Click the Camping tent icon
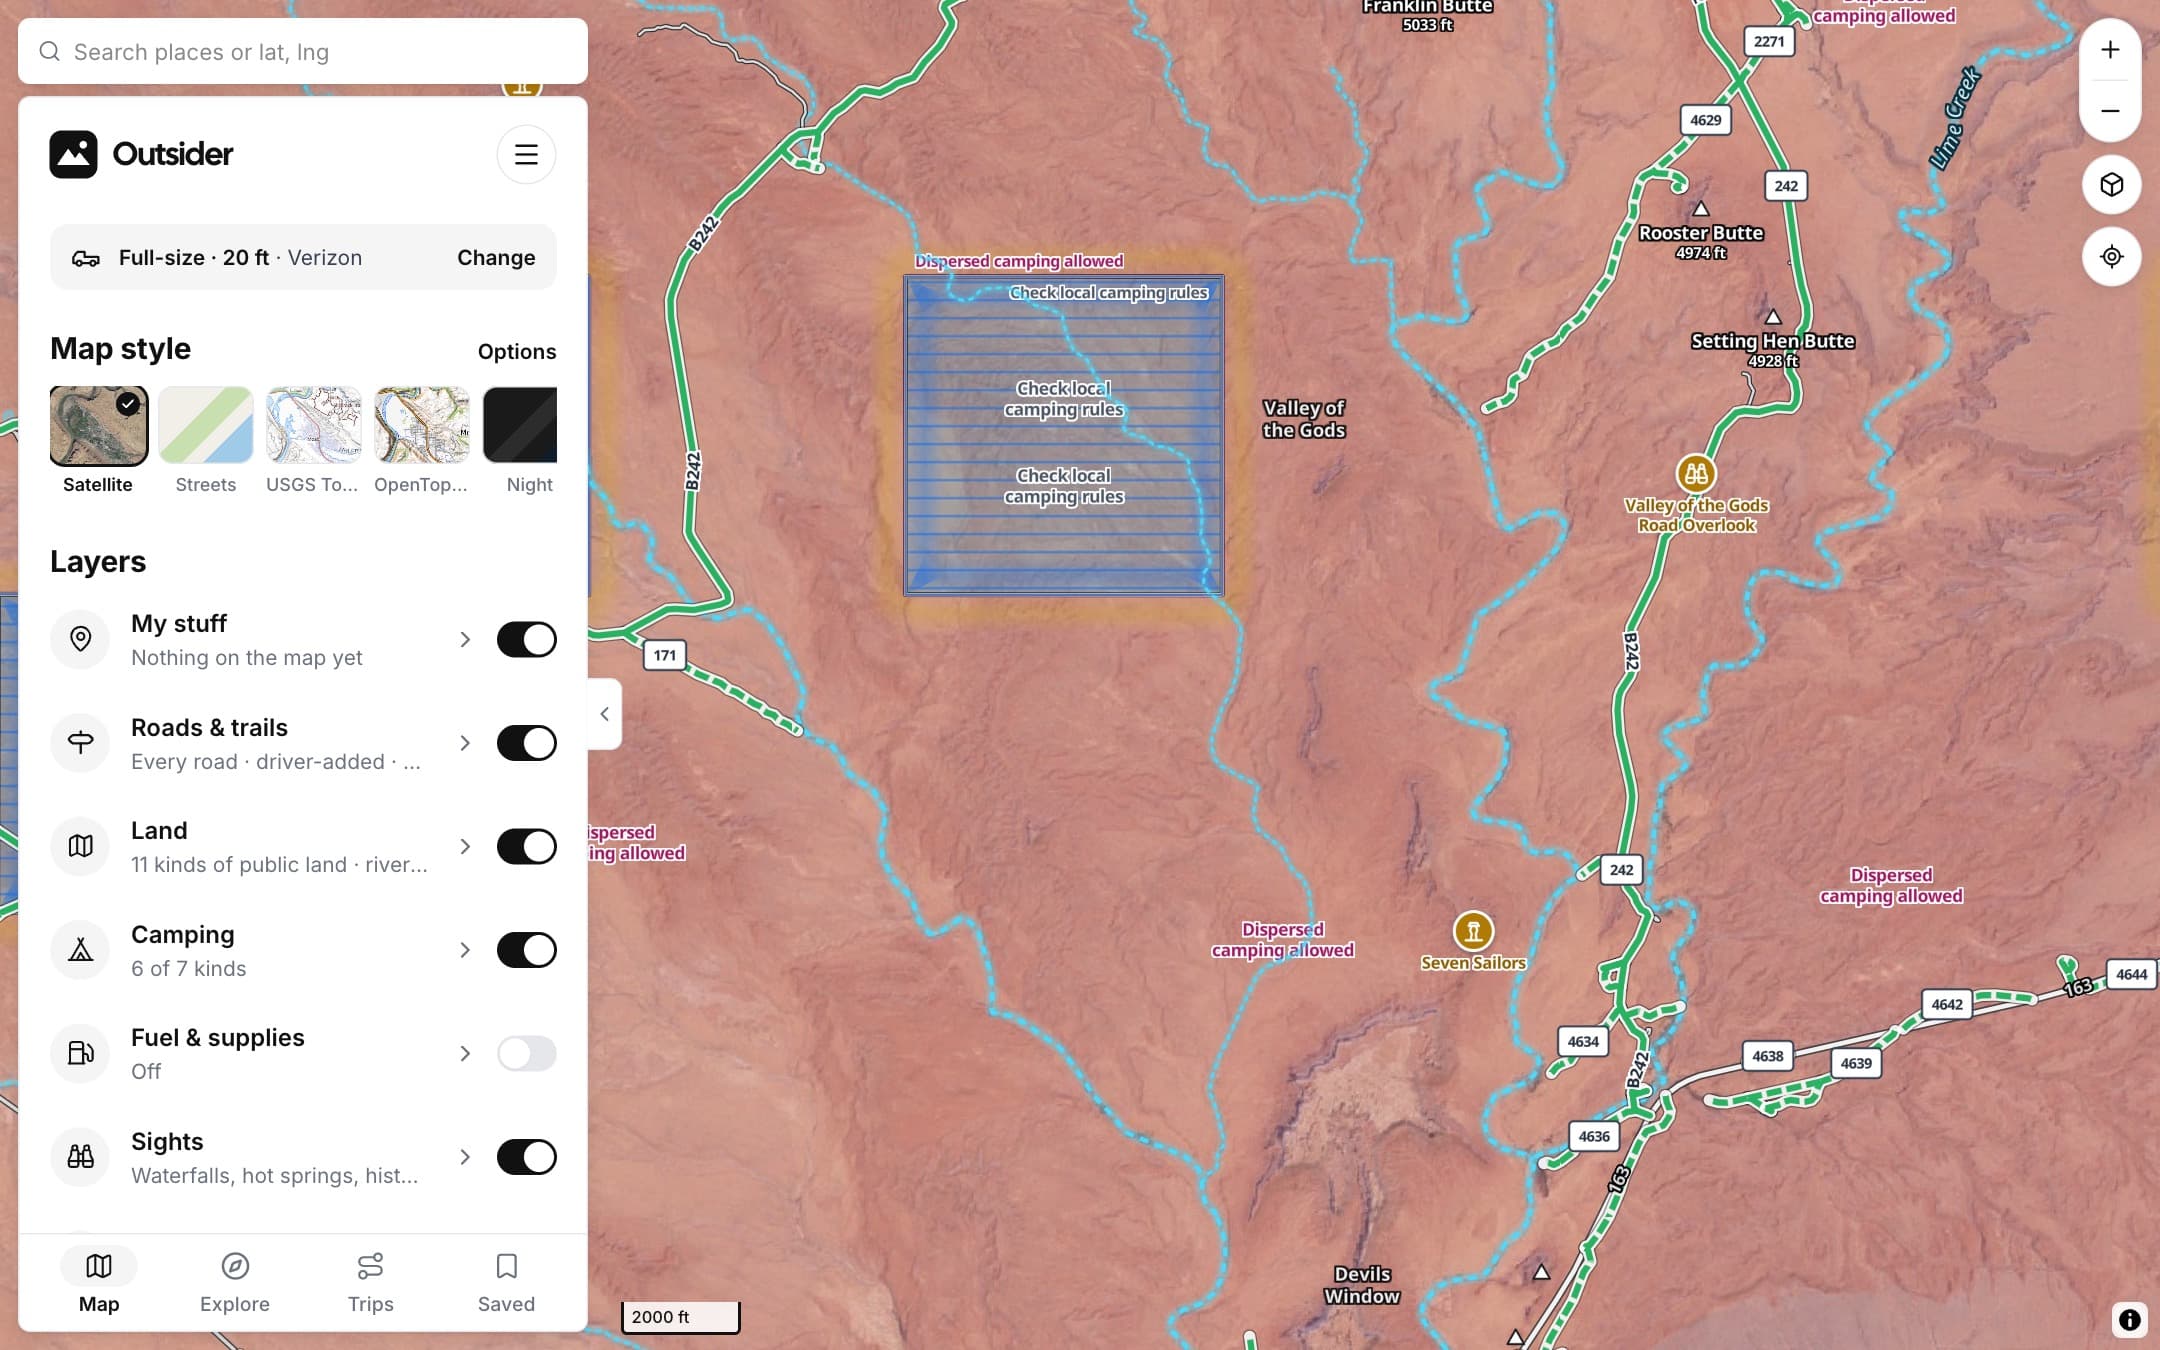2160x1350 pixels. pyautogui.click(x=80, y=950)
